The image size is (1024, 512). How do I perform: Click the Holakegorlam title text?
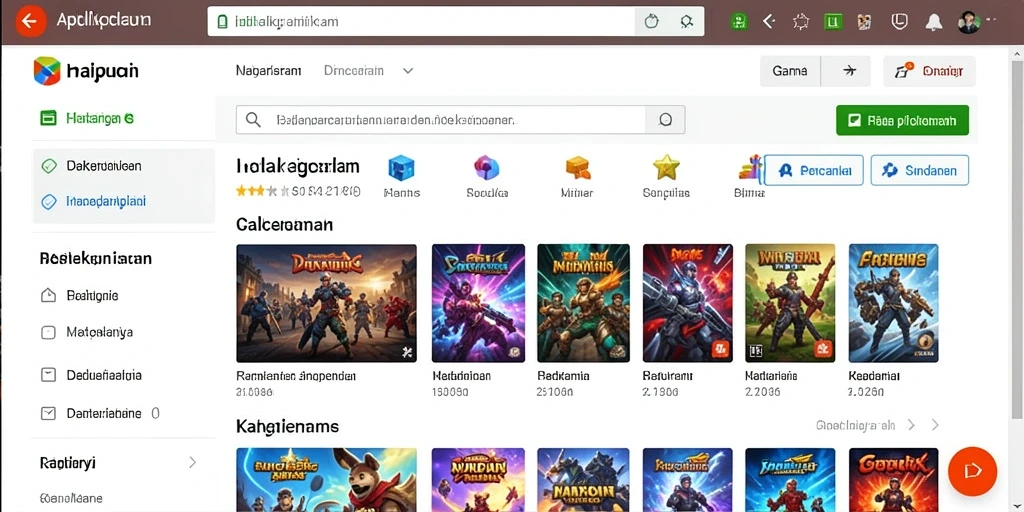297,167
